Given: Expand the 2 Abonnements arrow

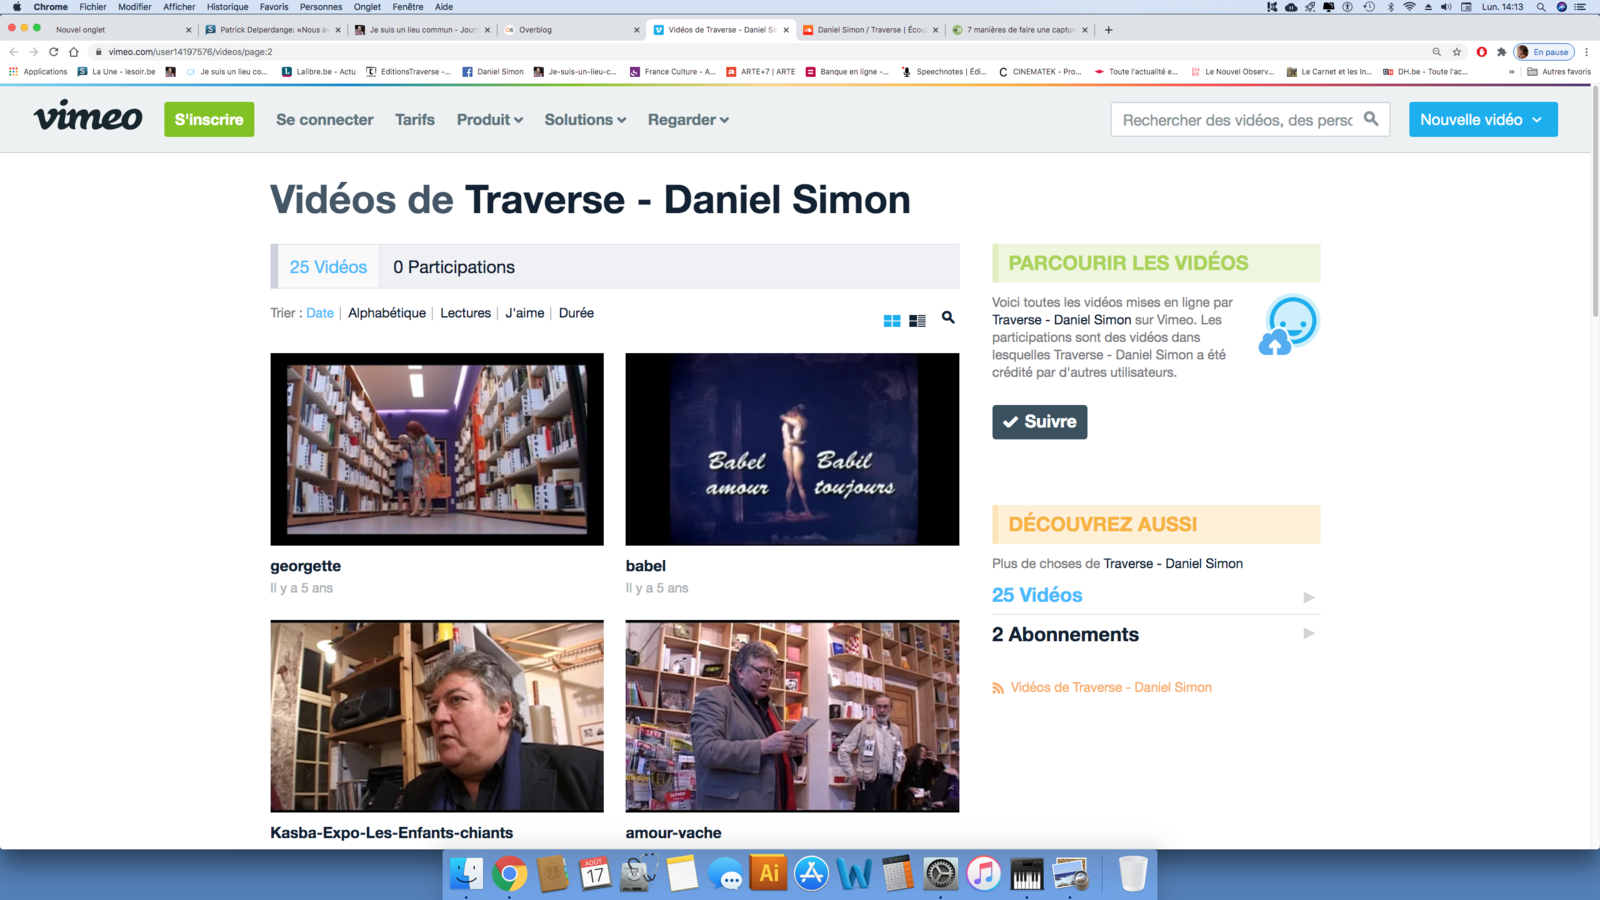Looking at the screenshot, I should (1308, 633).
